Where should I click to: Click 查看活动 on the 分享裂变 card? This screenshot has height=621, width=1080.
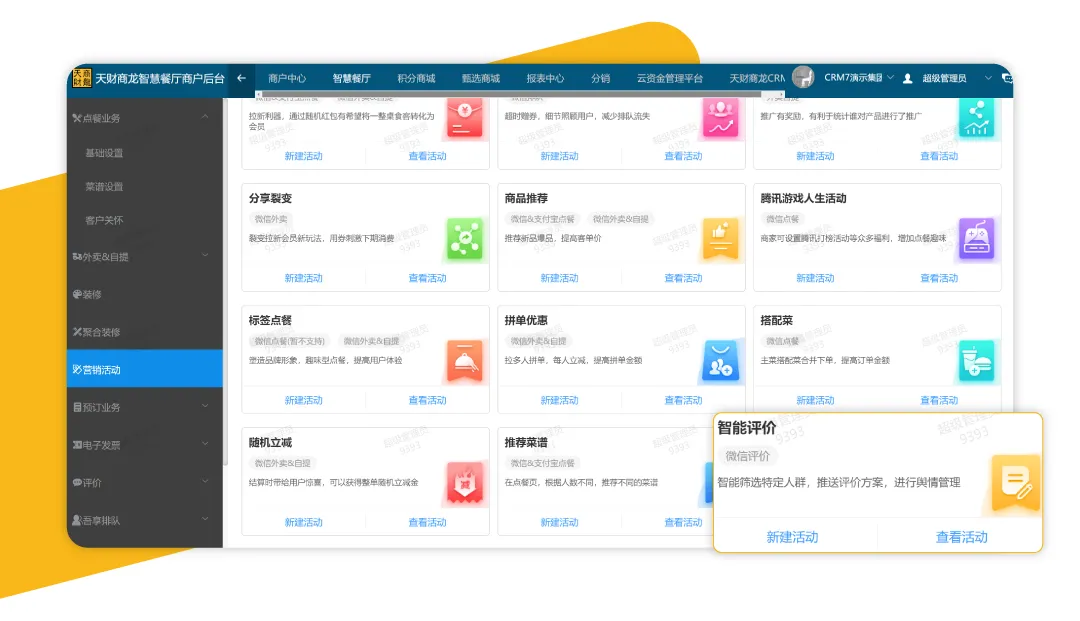click(427, 278)
